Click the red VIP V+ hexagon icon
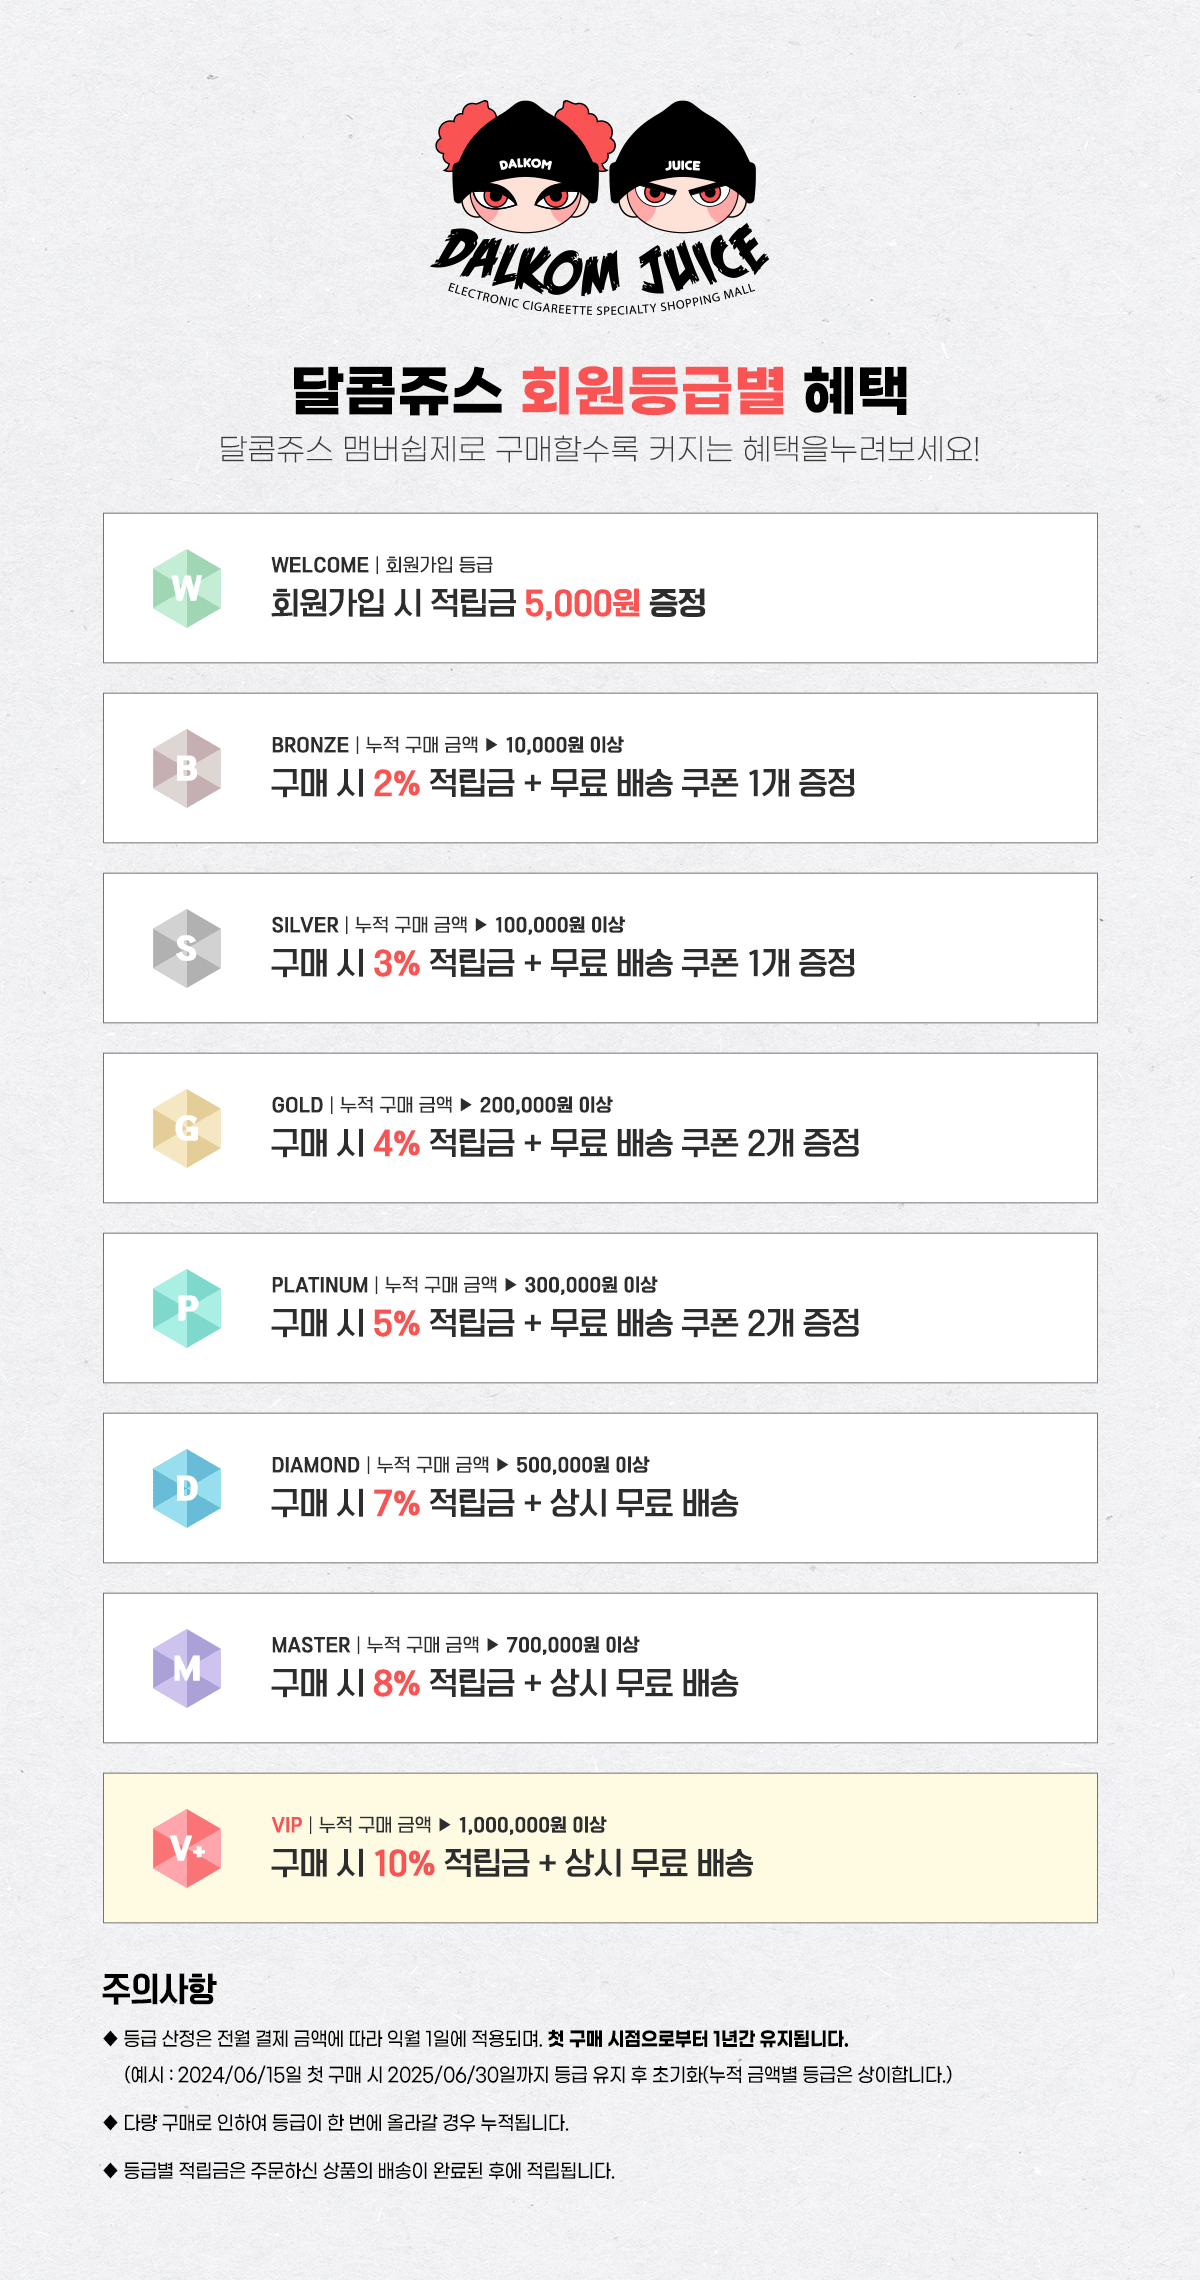The width and height of the screenshot is (1200, 2280). pos(187,1848)
